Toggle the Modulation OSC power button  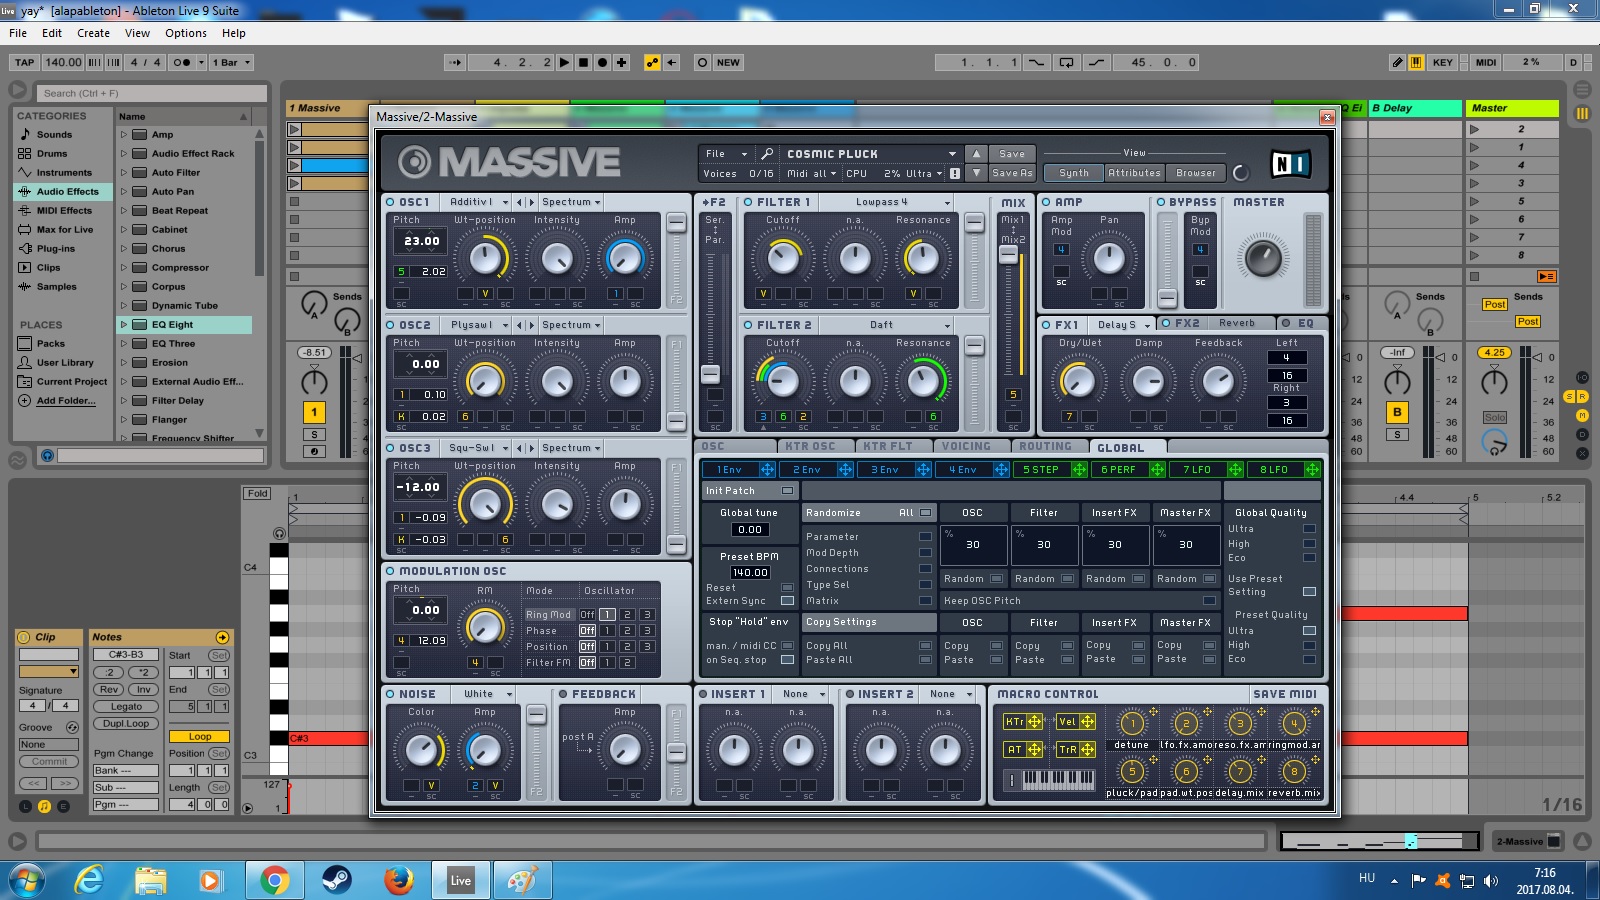coord(390,571)
